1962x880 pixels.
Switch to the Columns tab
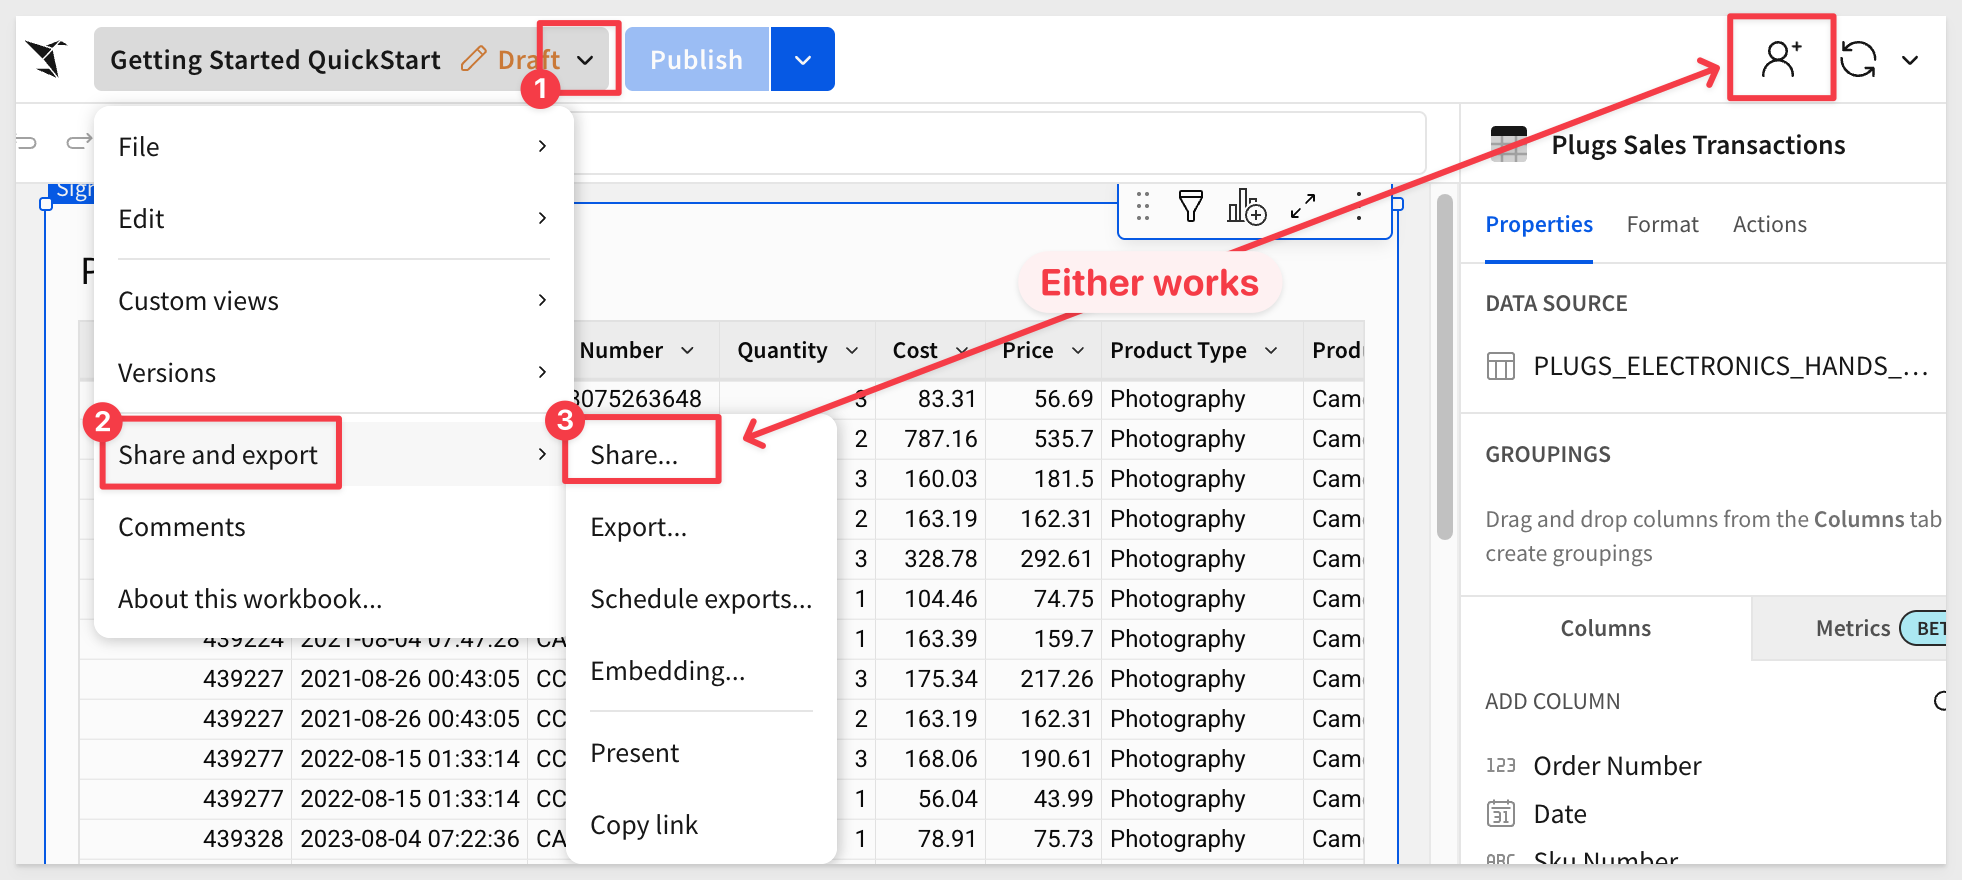coord(1606,628)
